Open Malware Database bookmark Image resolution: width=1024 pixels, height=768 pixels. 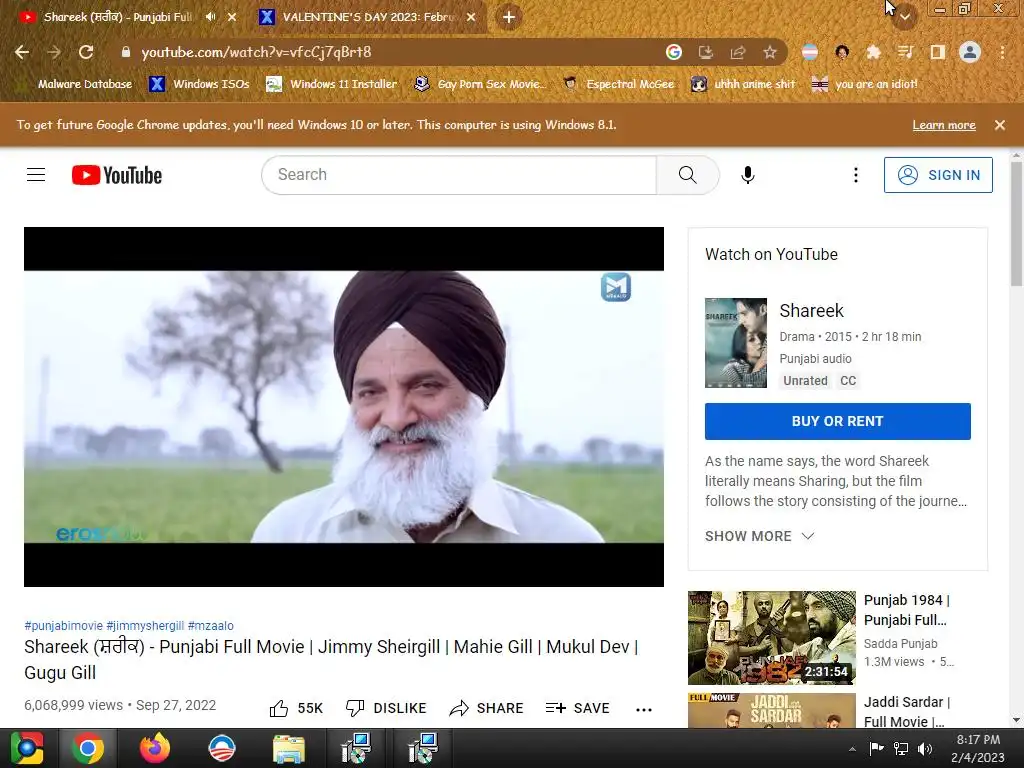tap(77, 84)
